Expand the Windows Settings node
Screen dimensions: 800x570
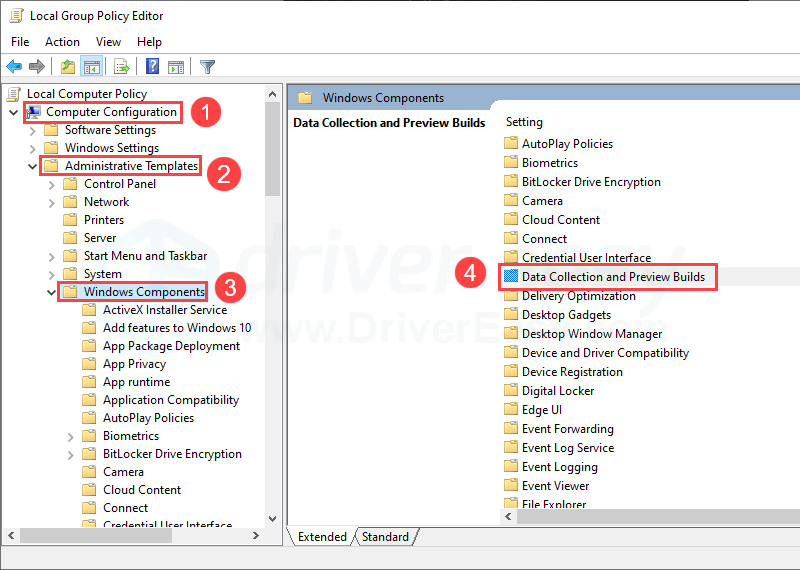pyautogui.click(x=33, y=148)
